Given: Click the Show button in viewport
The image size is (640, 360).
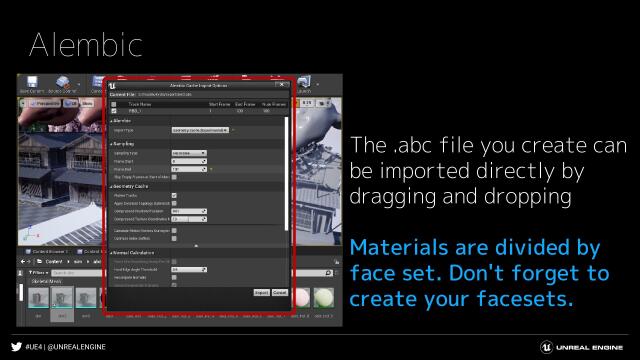Looking at the screenshot, I should point(87,104).
